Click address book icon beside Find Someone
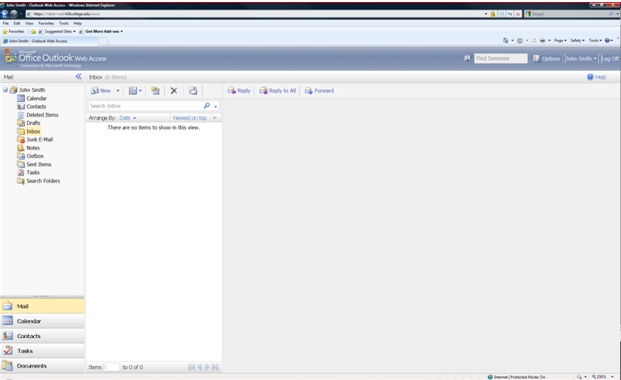This screenshot has height=380, width=621. [x=467, y=58]
